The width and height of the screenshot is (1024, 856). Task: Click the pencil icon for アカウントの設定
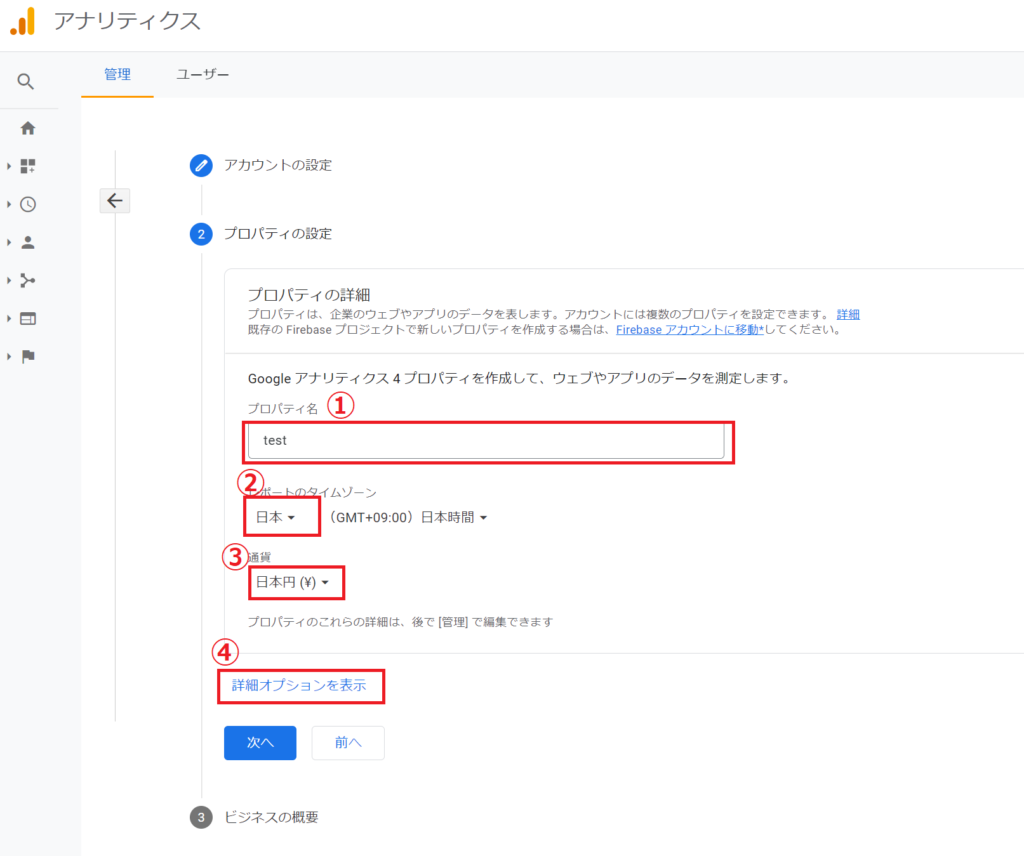[x=201, y=165]
